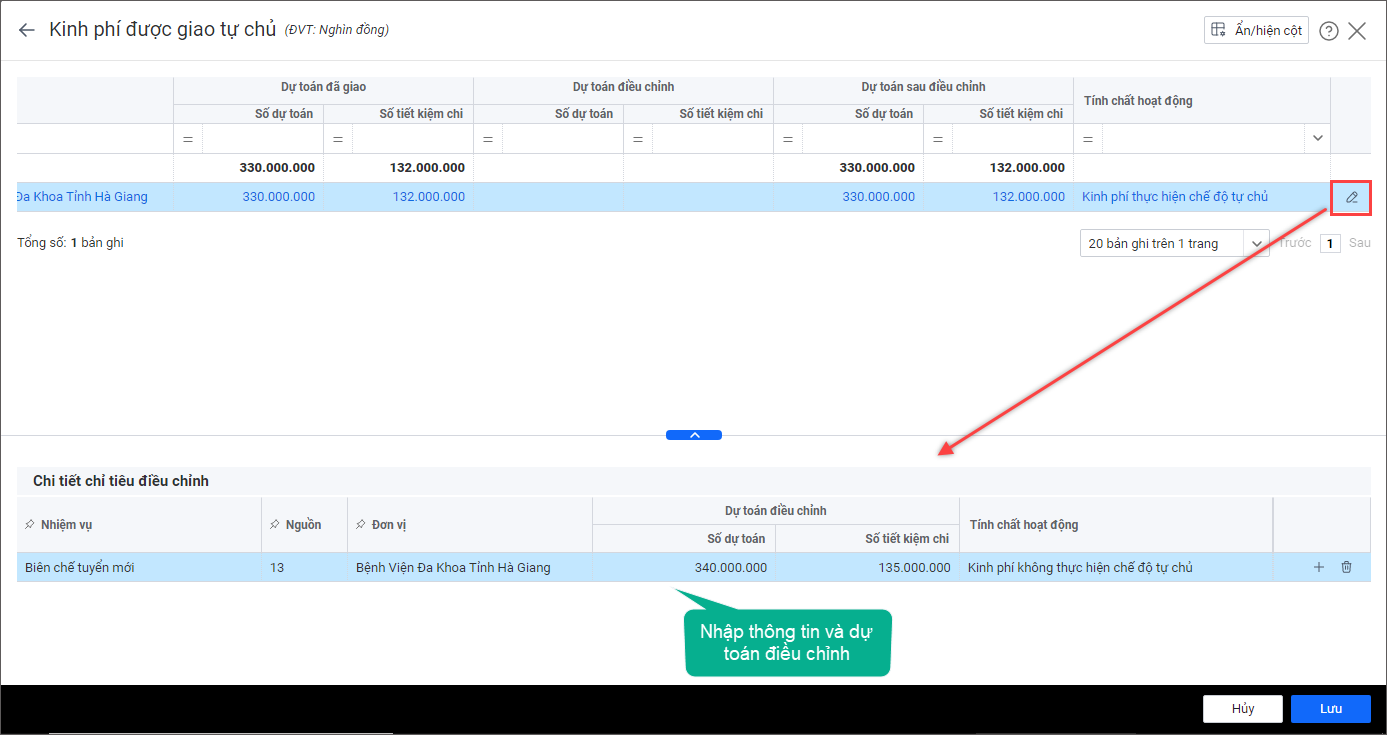This screenshot has height=735, width=1387.
Task: Open the help question mark icon
Action: [1329, 31]
